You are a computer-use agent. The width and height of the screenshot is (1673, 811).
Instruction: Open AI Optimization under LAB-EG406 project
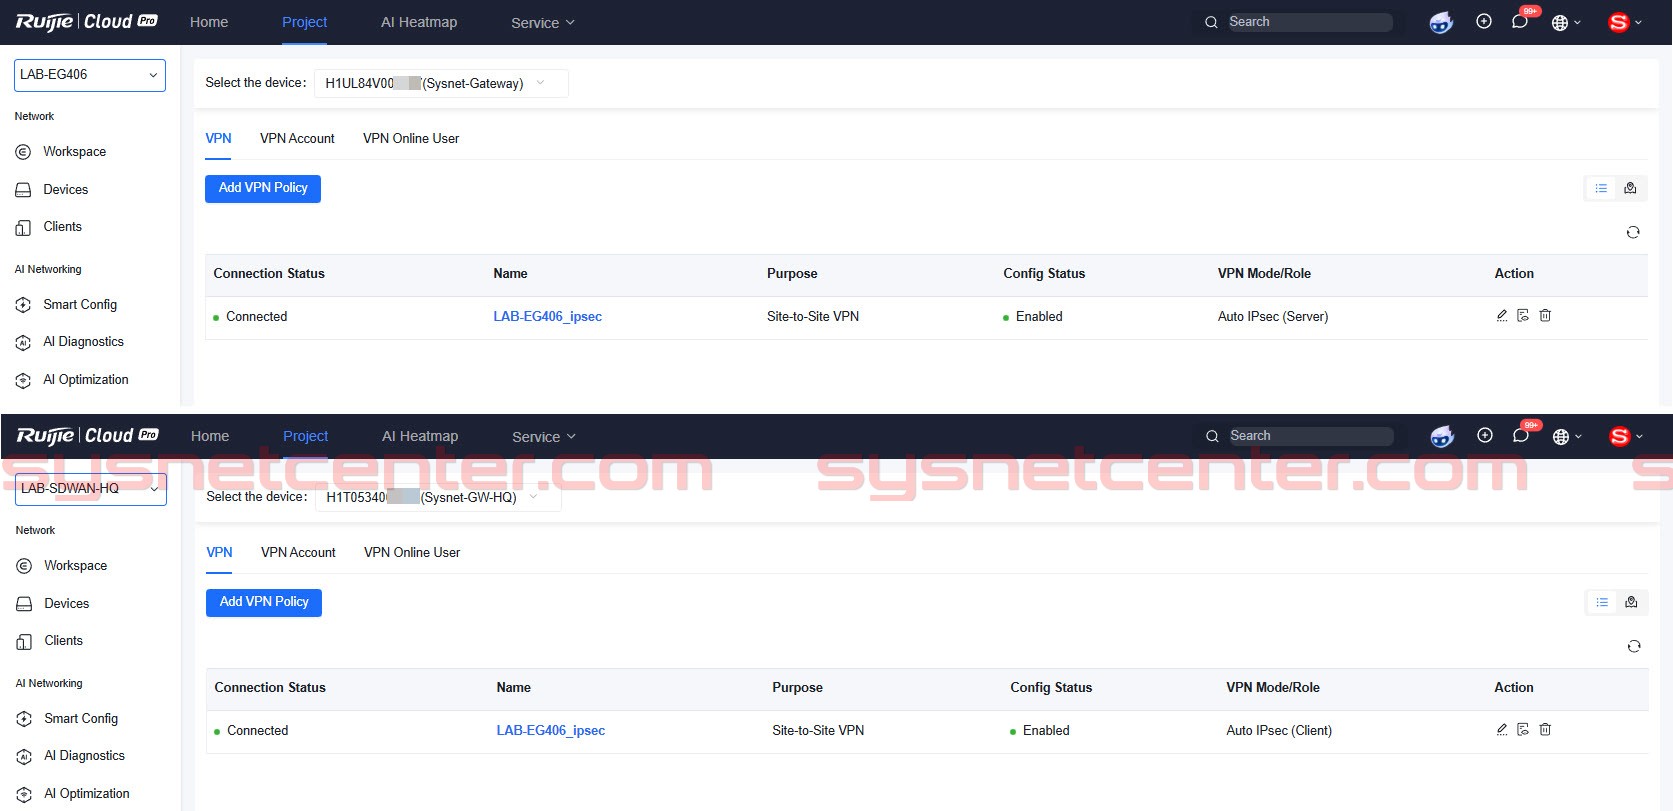85,380
